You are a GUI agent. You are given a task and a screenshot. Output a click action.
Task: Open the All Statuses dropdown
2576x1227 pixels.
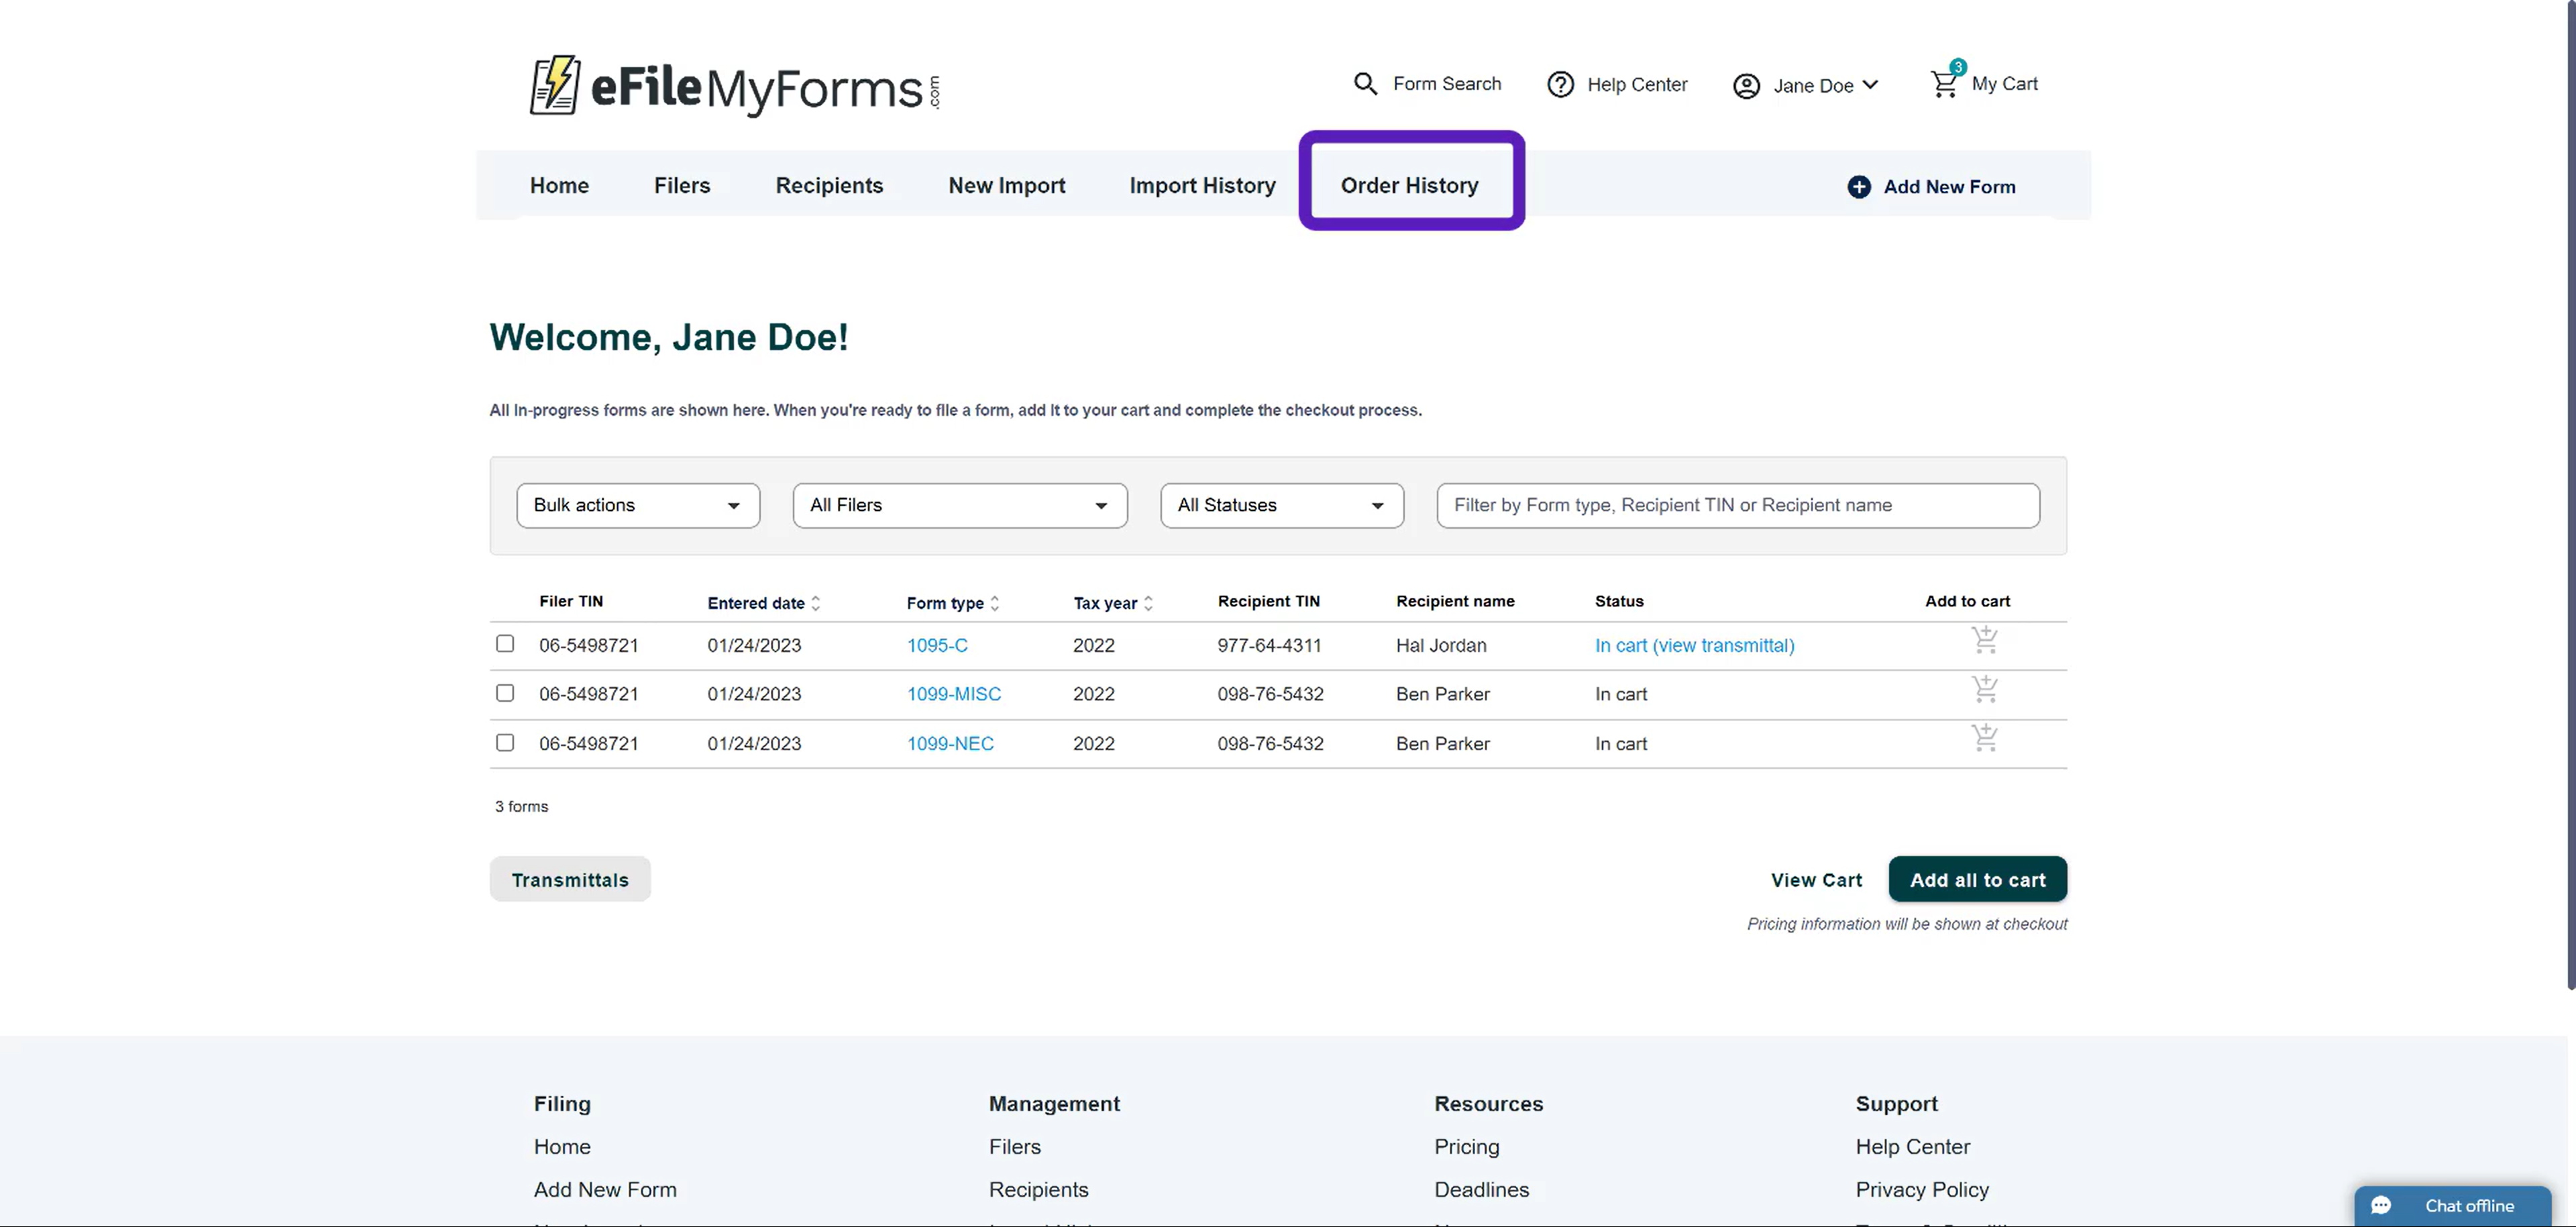[x=1281, y=506]
